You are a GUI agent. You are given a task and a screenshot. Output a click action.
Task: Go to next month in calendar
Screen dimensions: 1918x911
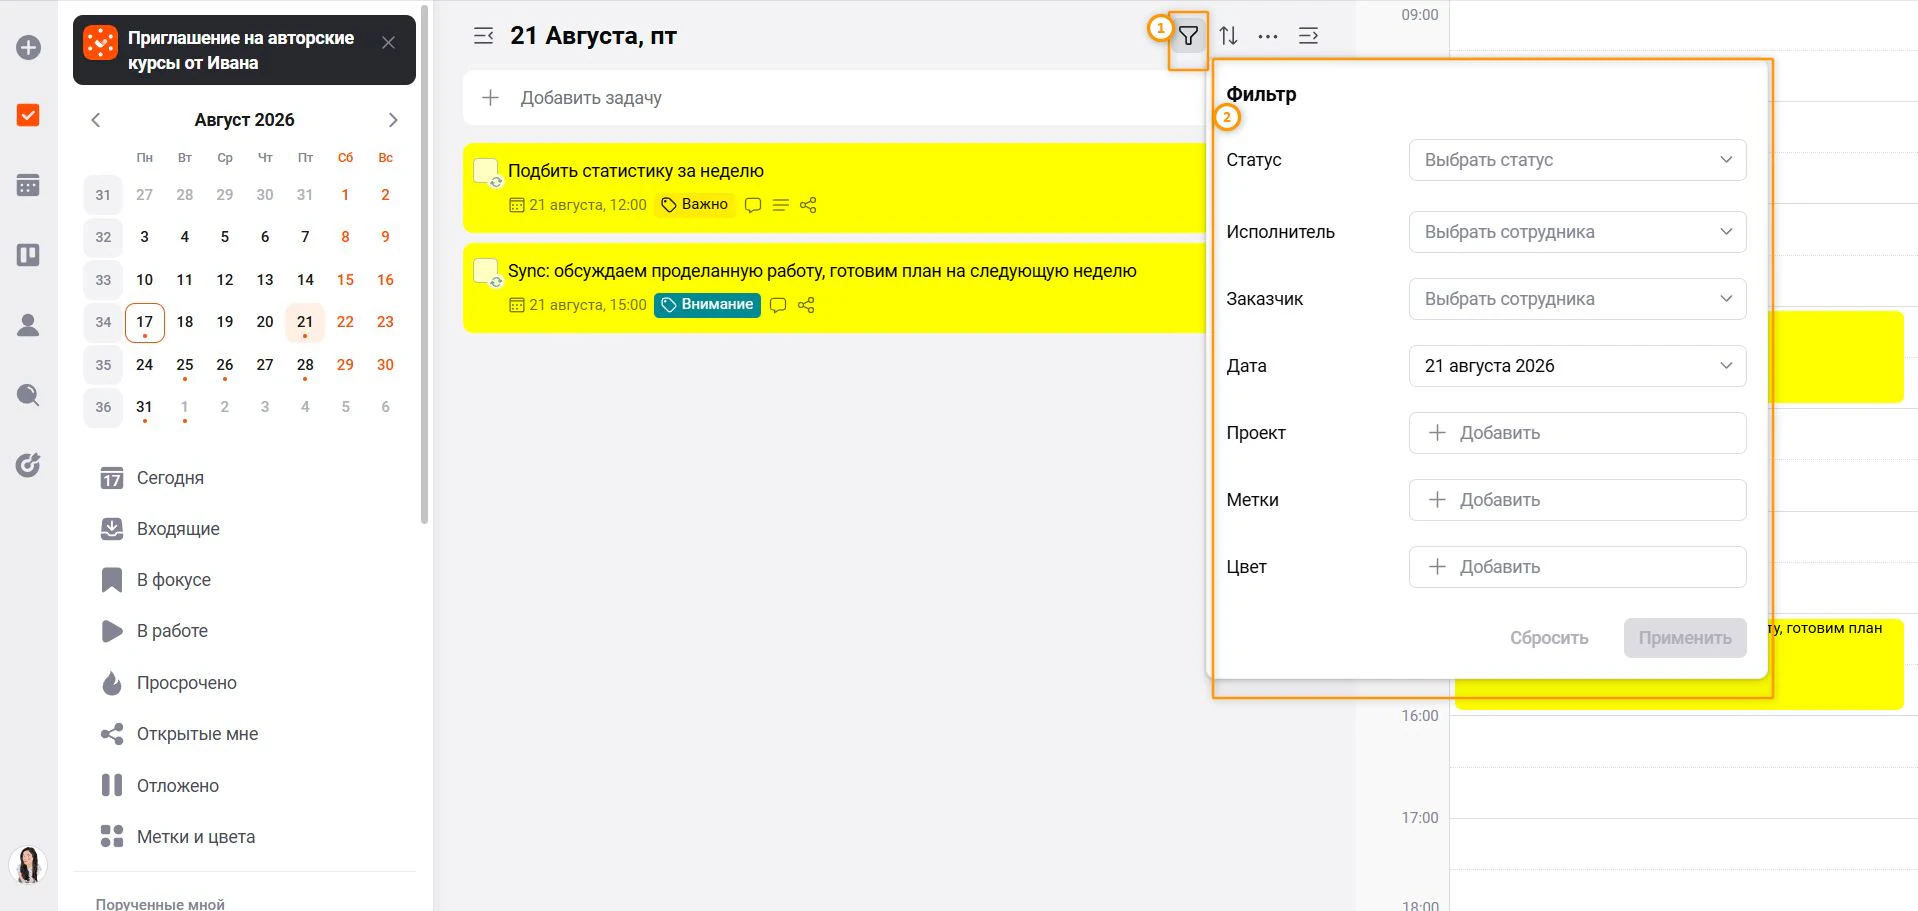[x=393, y=120]
